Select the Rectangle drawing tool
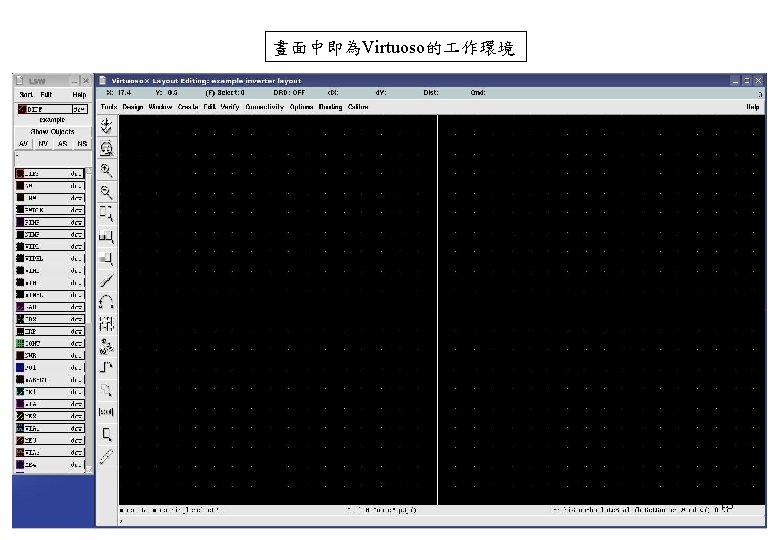Image resolution: width=780 pixels, height=540 pixels. (106, 434)
